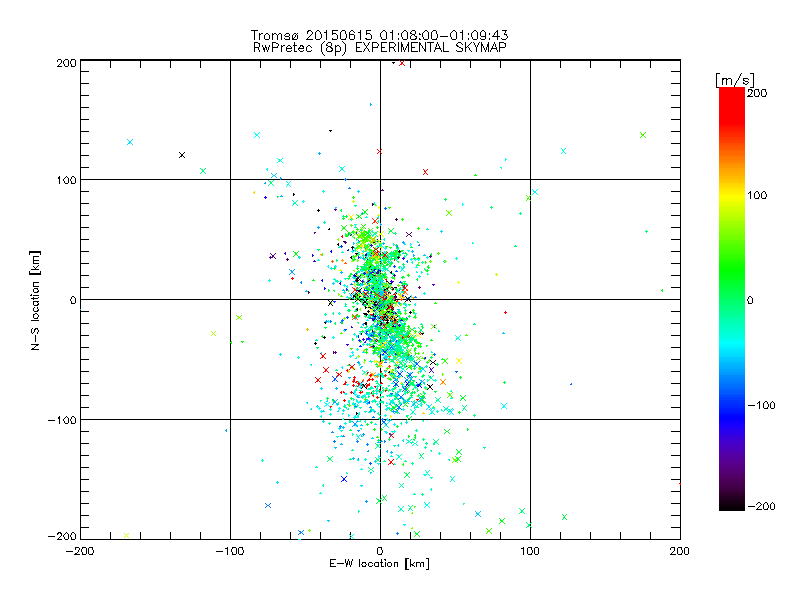Click the colorbar '0' value label
Viewport: 800px width, 600px height.
(750, 300)
